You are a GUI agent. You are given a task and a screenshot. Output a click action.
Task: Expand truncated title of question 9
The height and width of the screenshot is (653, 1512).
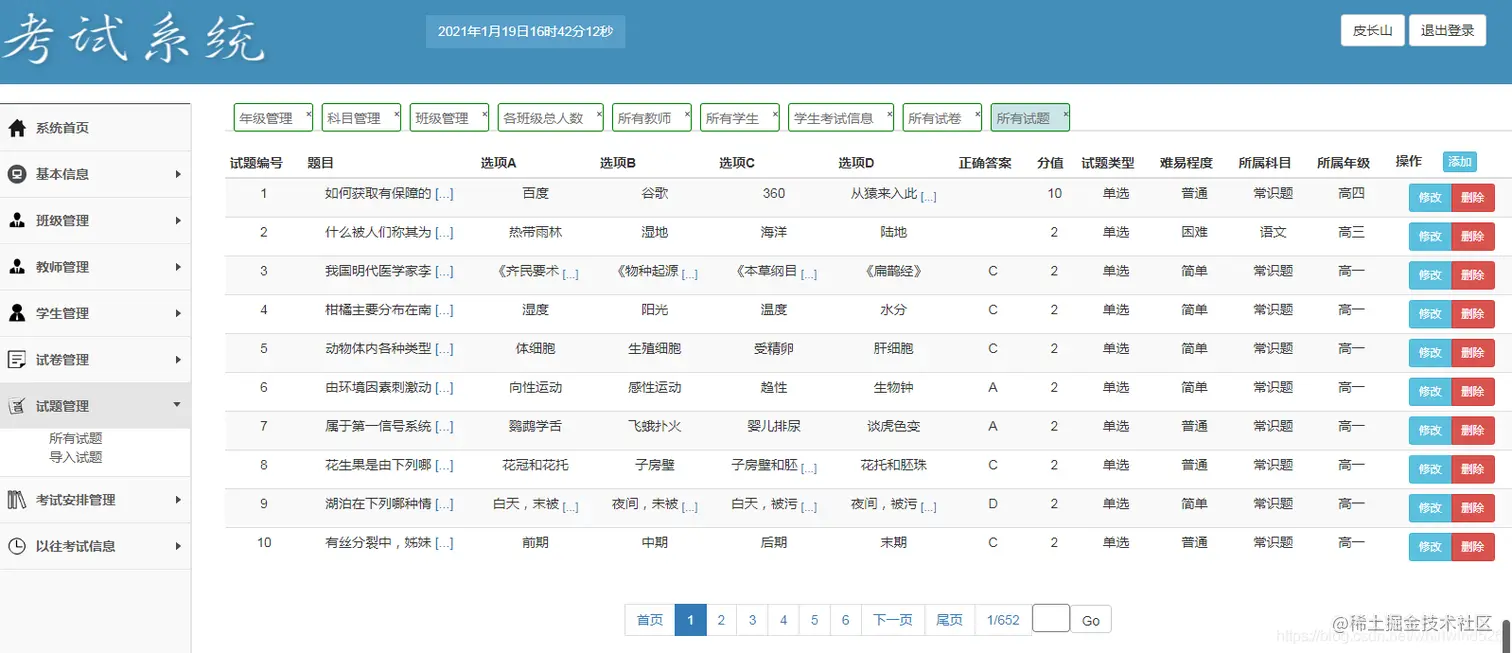(x=444, y=504)
